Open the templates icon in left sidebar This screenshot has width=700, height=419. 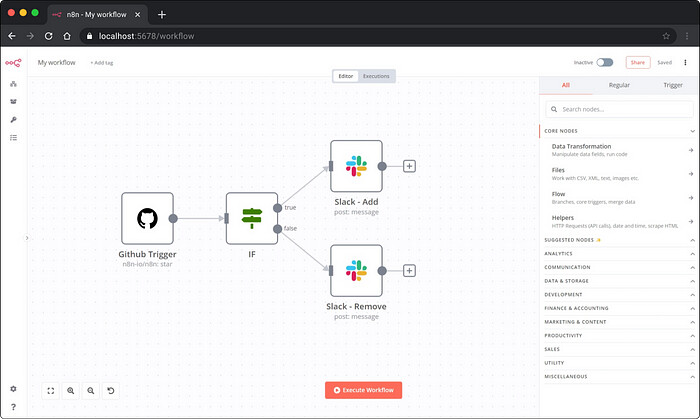(x=13, y=102)
